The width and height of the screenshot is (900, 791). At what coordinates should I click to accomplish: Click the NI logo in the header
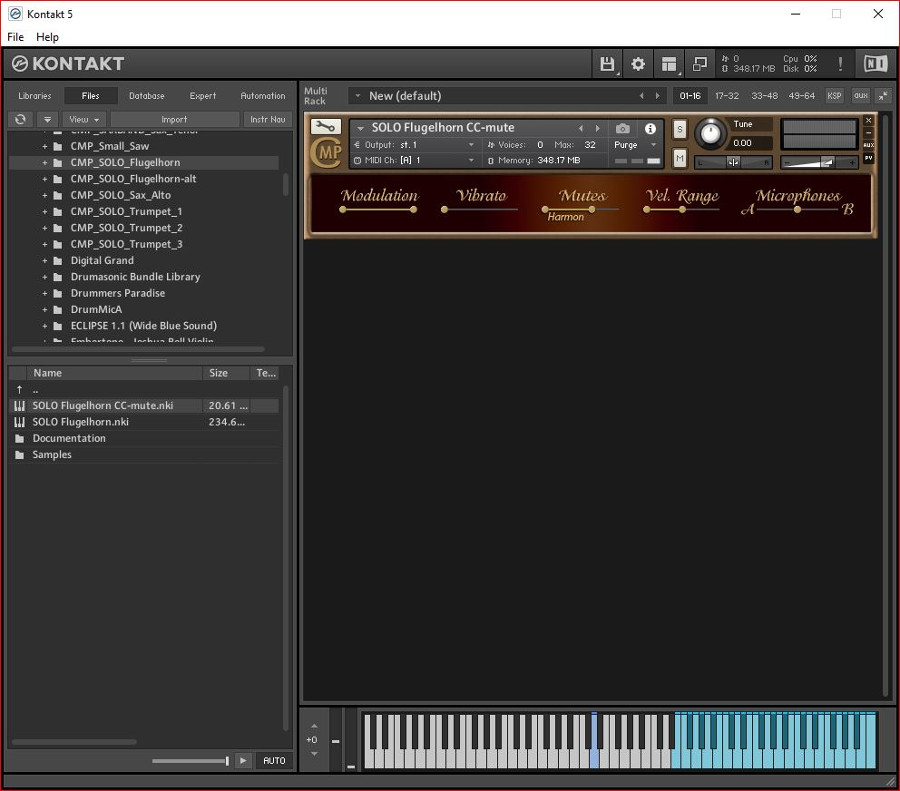pos(875,64)
